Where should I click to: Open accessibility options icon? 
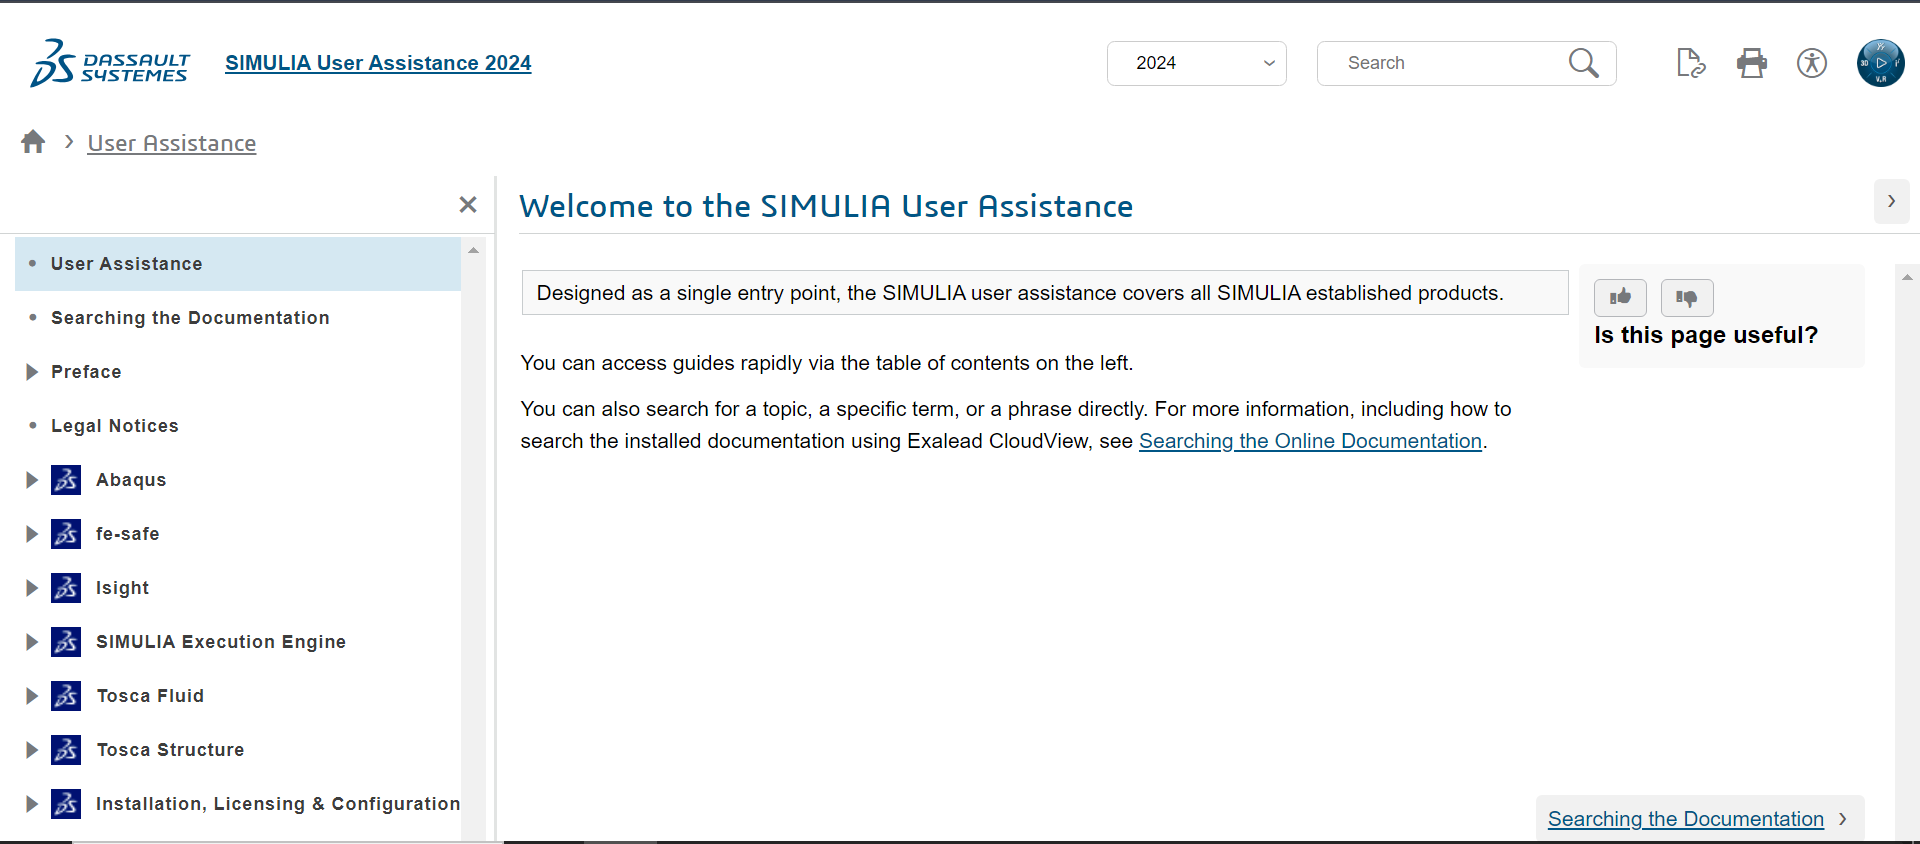pos(1811,63)
